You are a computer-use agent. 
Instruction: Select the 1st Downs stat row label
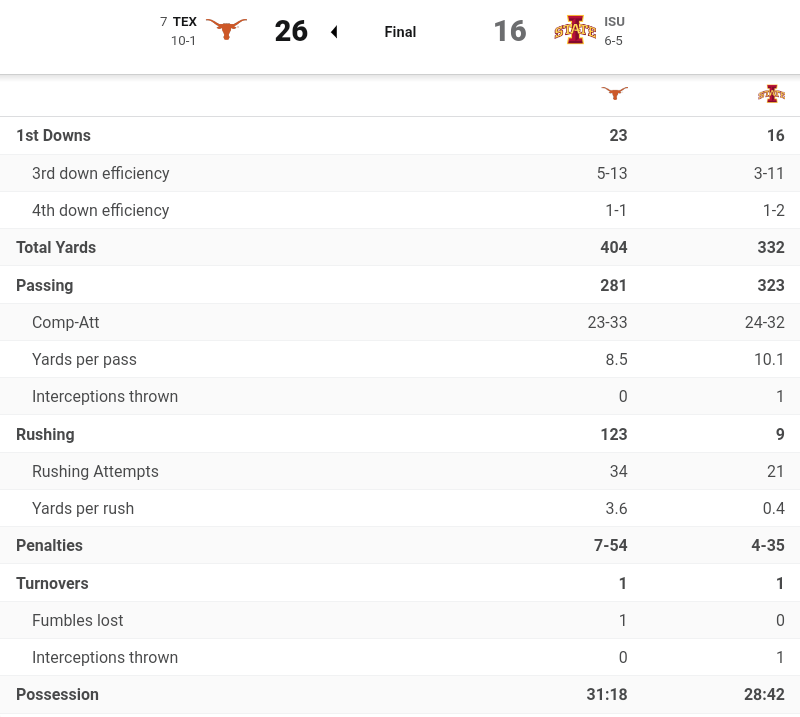[x=53, y=136]
